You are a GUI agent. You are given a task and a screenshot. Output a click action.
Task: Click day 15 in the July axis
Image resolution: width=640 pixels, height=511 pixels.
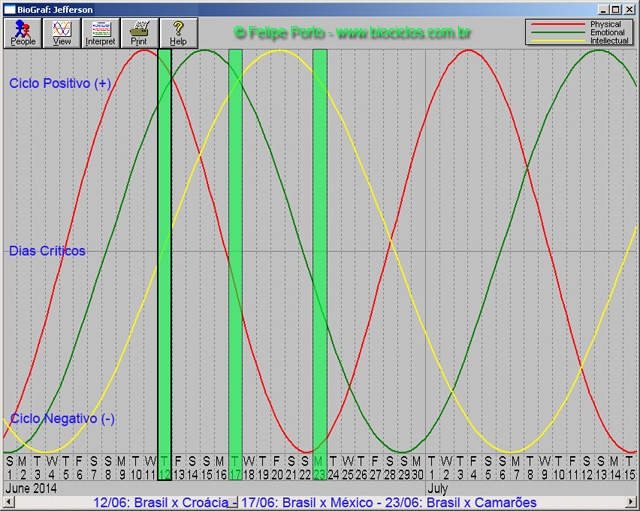point(630,475)
